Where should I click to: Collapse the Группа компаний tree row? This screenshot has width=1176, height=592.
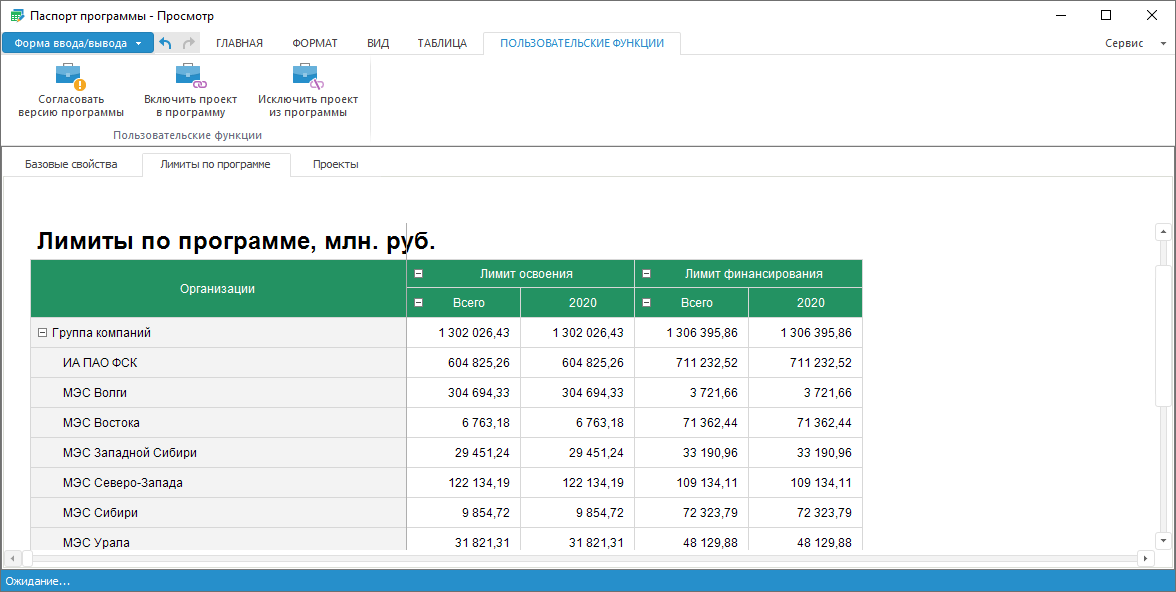point(42,333)
